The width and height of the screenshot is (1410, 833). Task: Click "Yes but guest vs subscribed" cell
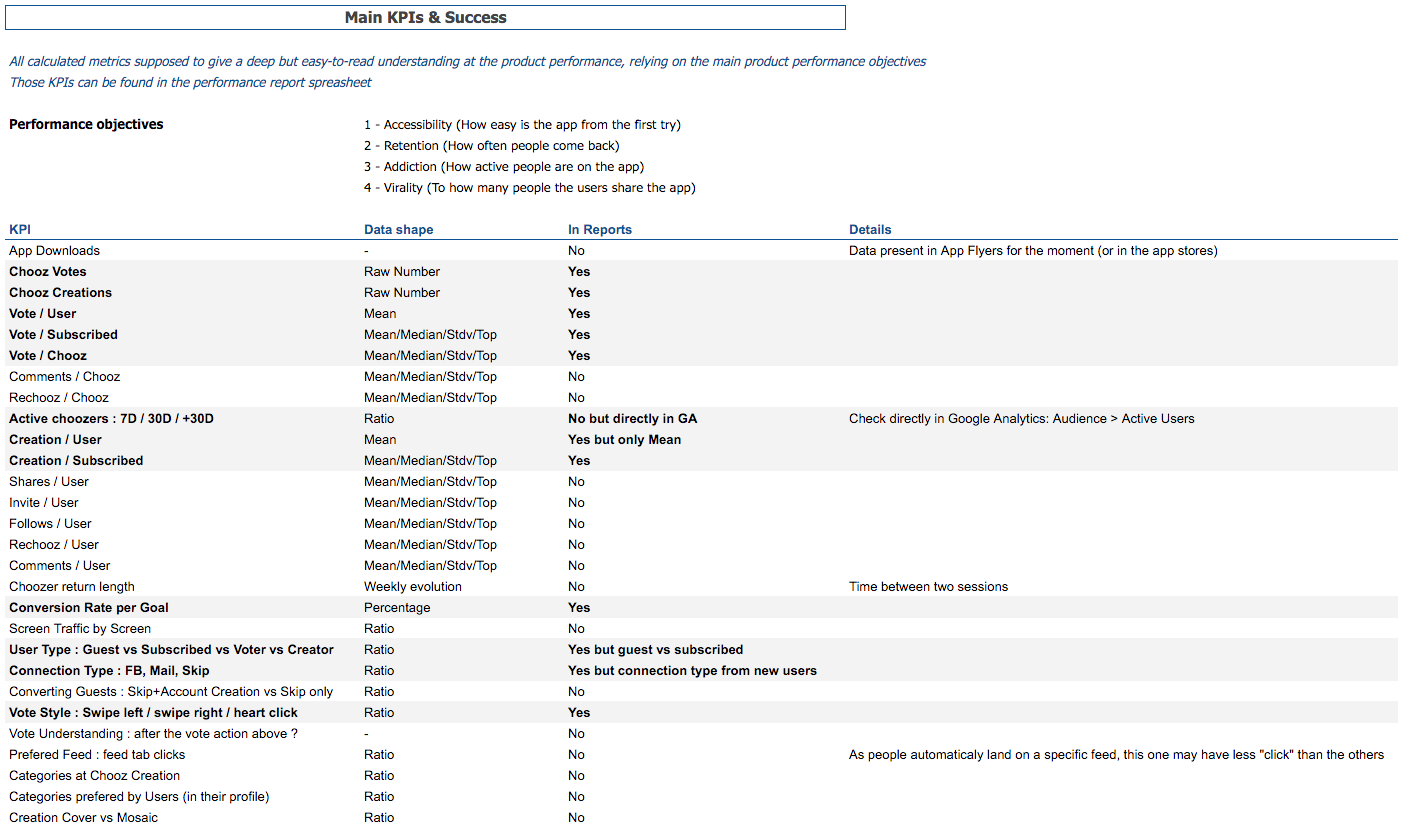[656, 650]
